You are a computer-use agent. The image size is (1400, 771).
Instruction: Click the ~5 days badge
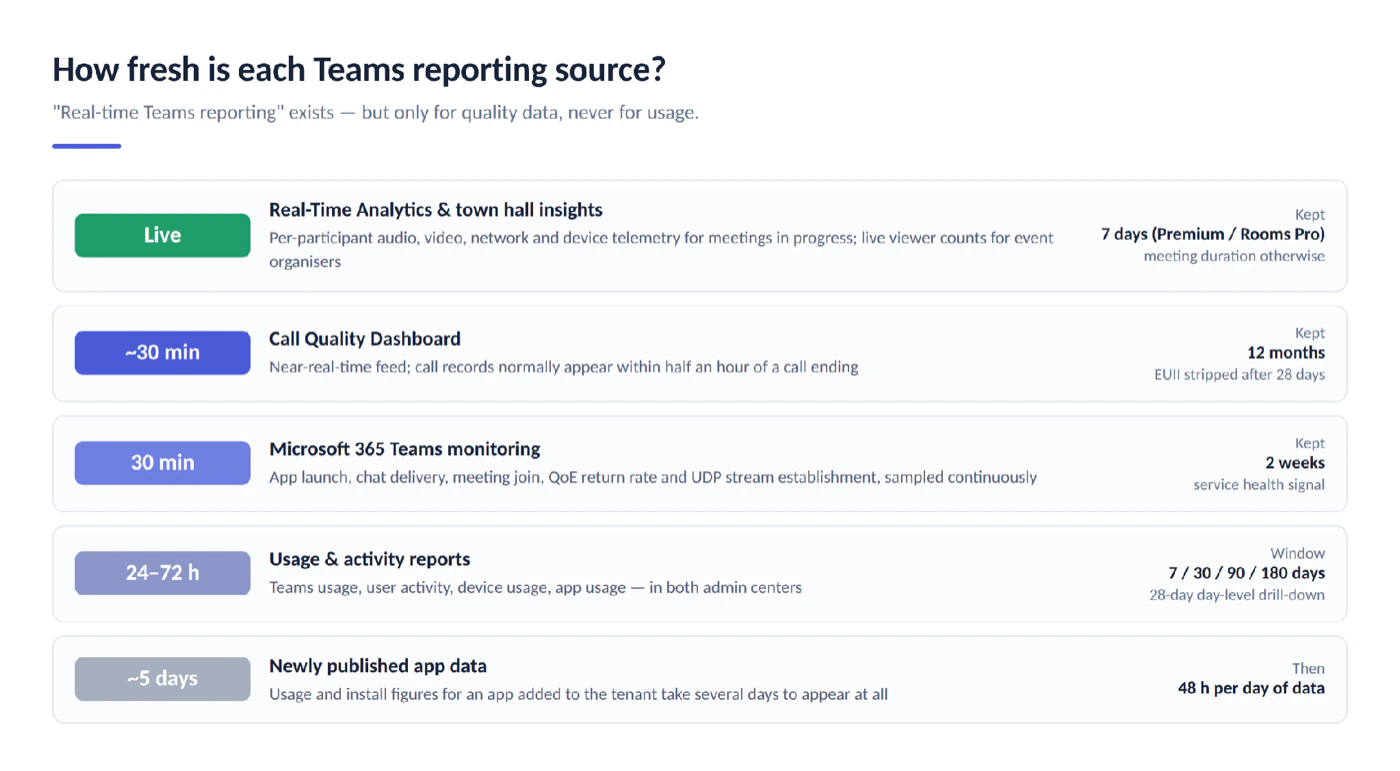[162, 679]
